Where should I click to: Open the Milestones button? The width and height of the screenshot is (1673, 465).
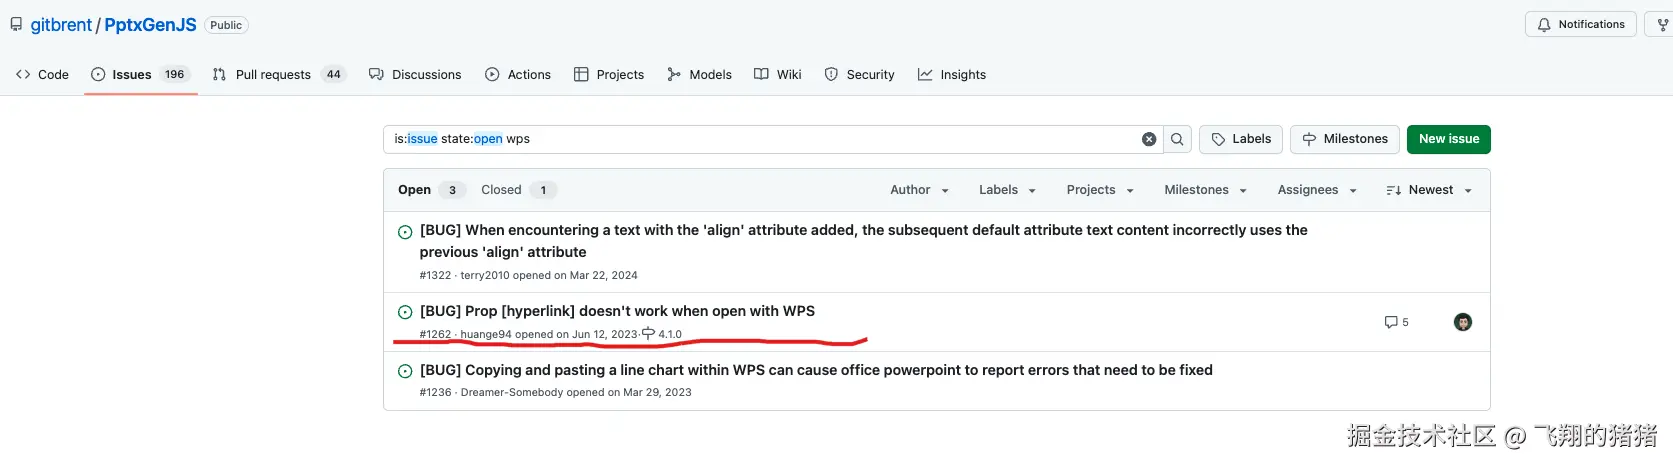(x=1344, y=139)
